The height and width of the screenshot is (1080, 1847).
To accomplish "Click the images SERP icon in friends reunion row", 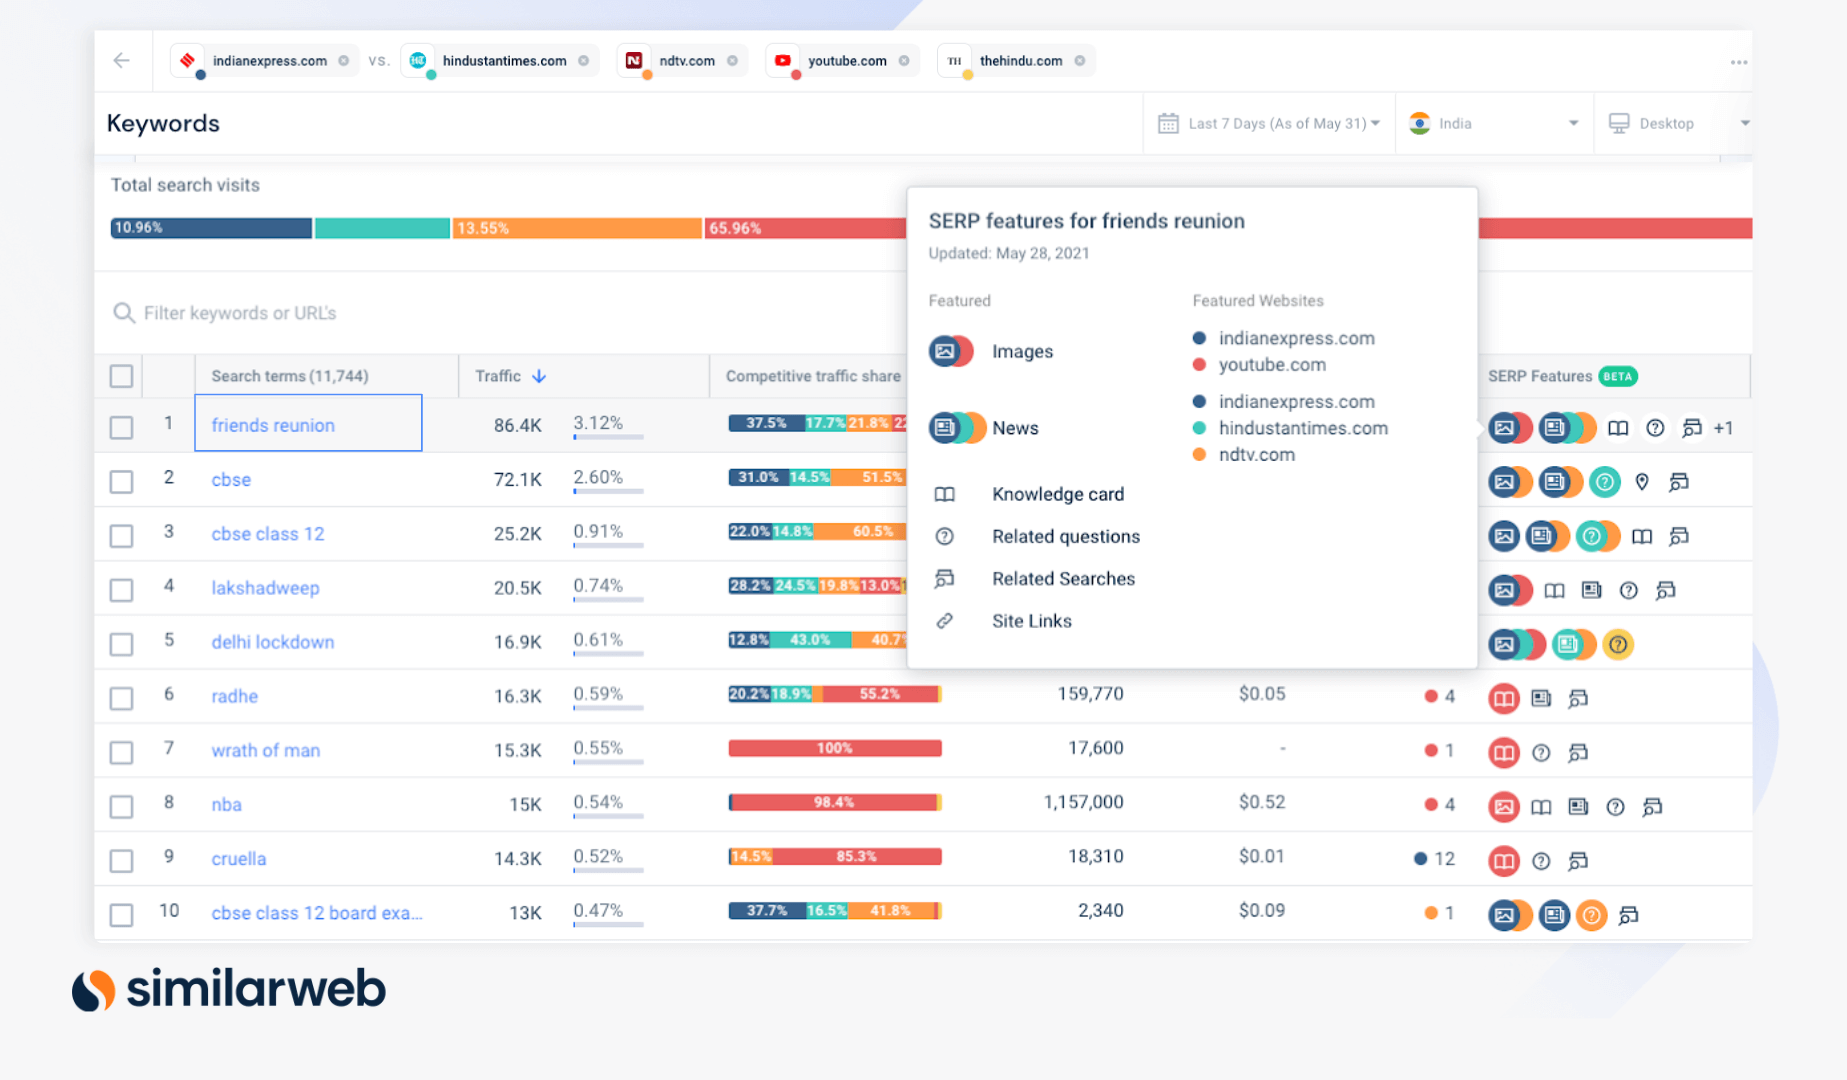I will coord(1509,428).
